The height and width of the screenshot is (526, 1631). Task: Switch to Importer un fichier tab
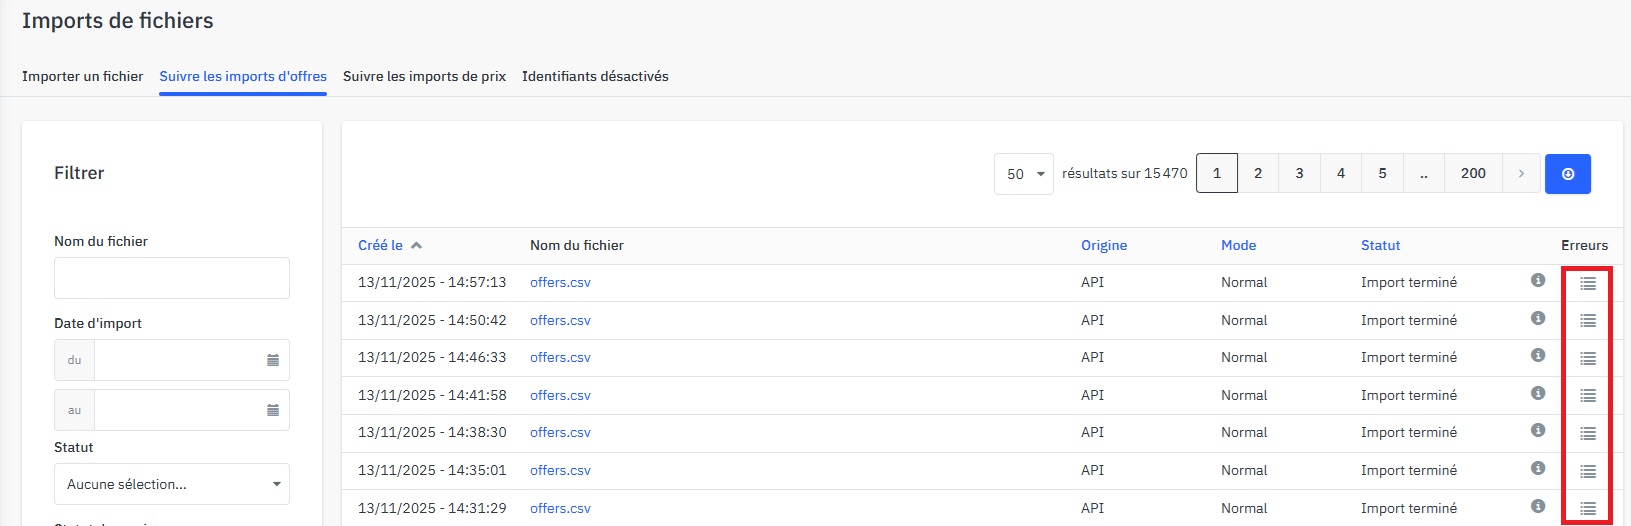(82, 76)
